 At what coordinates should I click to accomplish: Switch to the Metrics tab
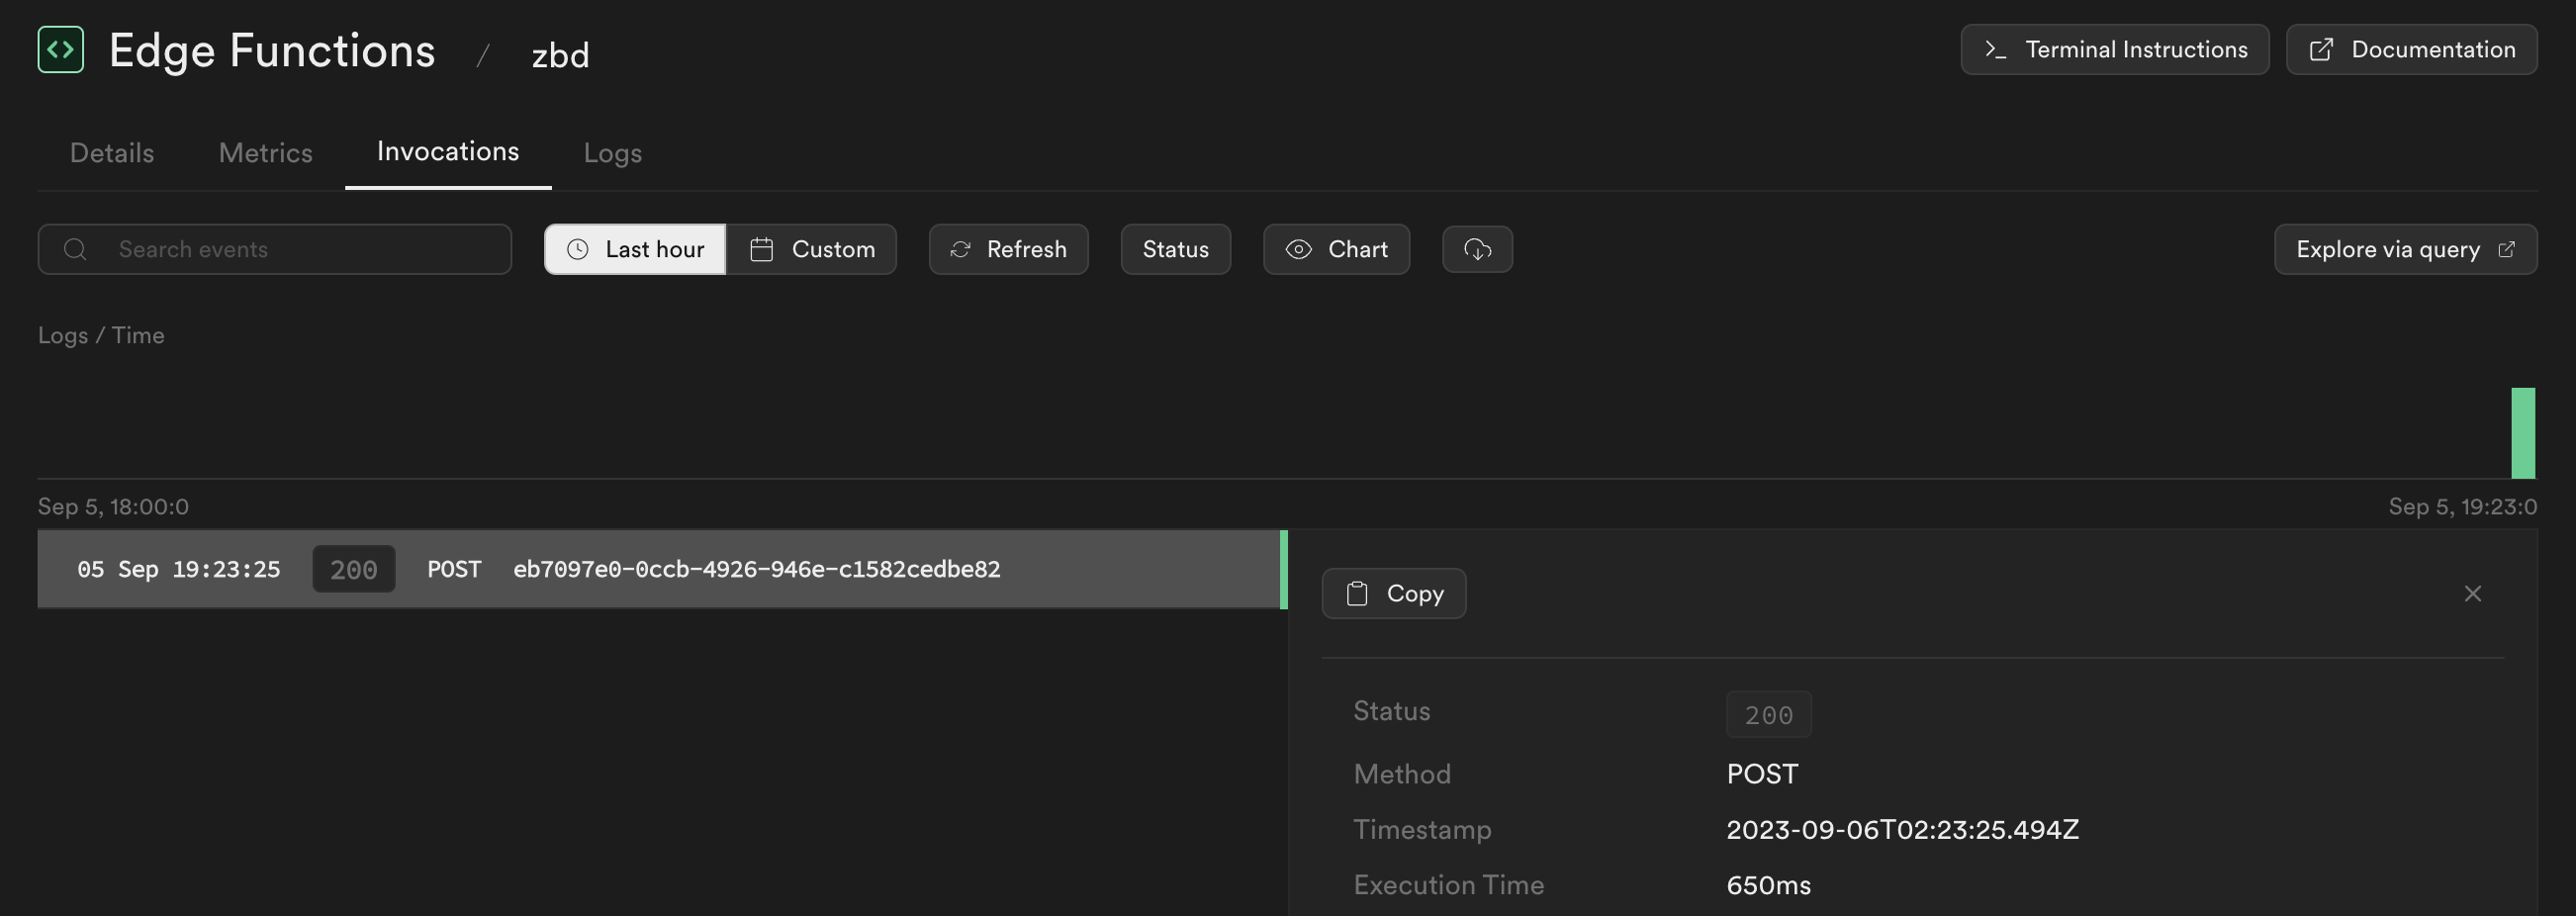click(x=265, y=152)
